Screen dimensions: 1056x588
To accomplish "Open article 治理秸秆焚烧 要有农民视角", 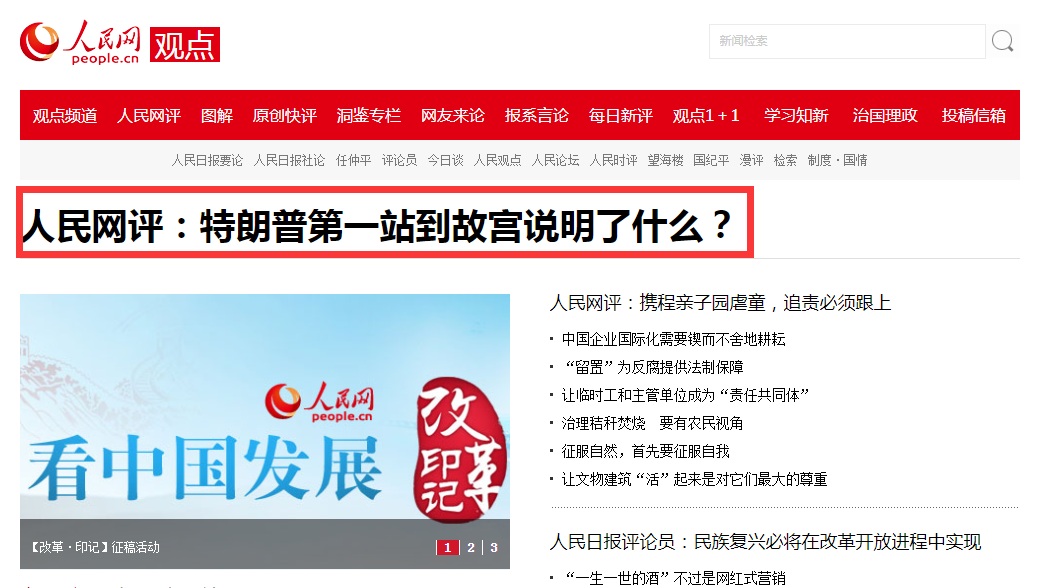I will point(652,424).
